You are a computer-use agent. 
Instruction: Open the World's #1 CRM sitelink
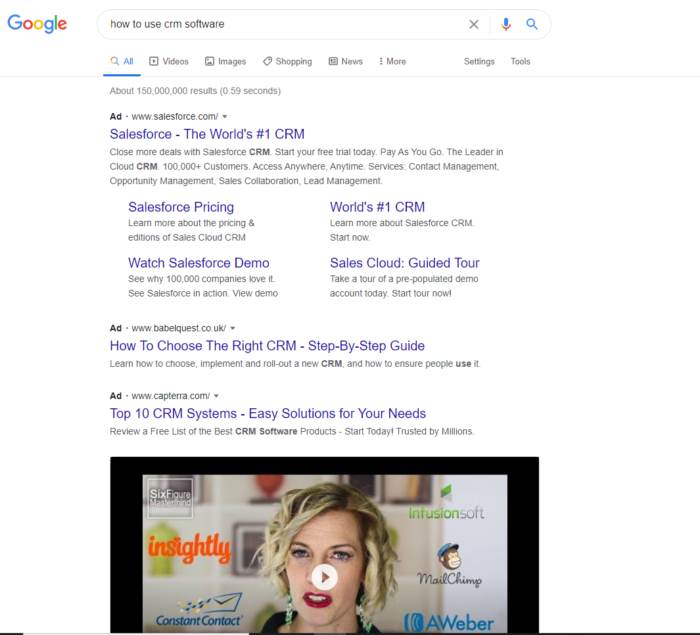point(377,207)
